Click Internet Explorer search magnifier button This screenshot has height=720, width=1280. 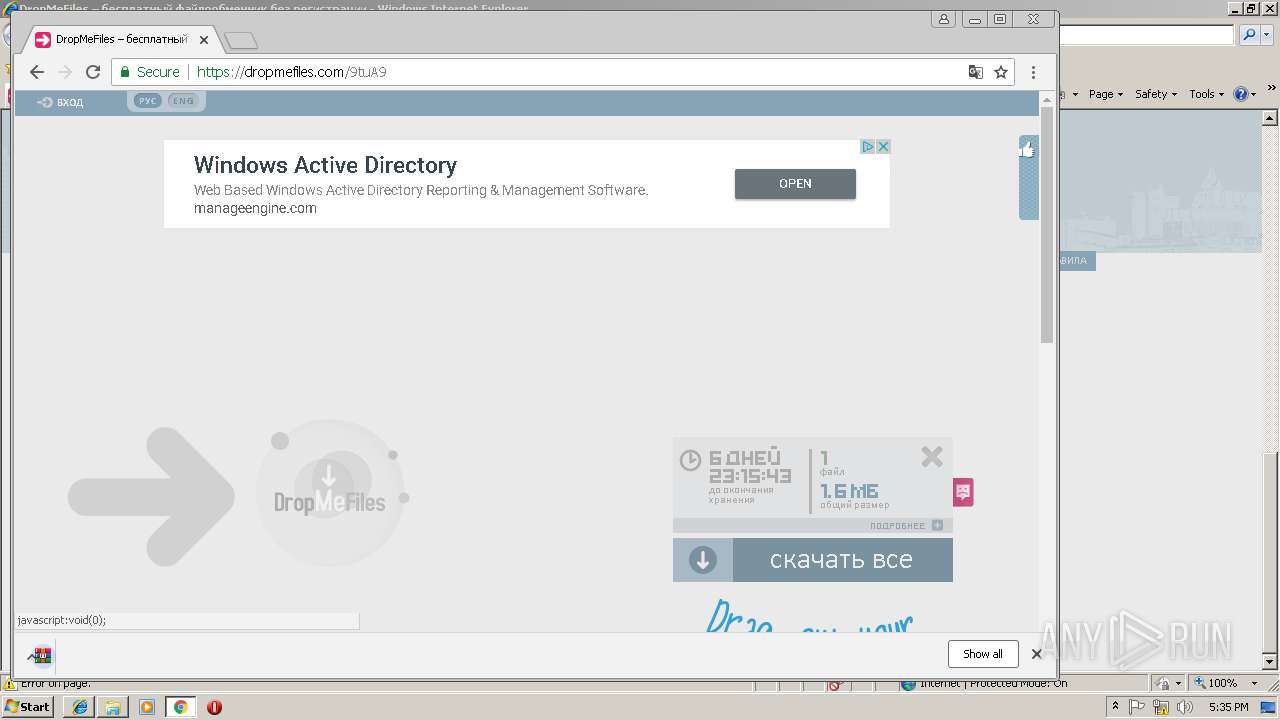pyautogui.click(x=1250, y=35)
